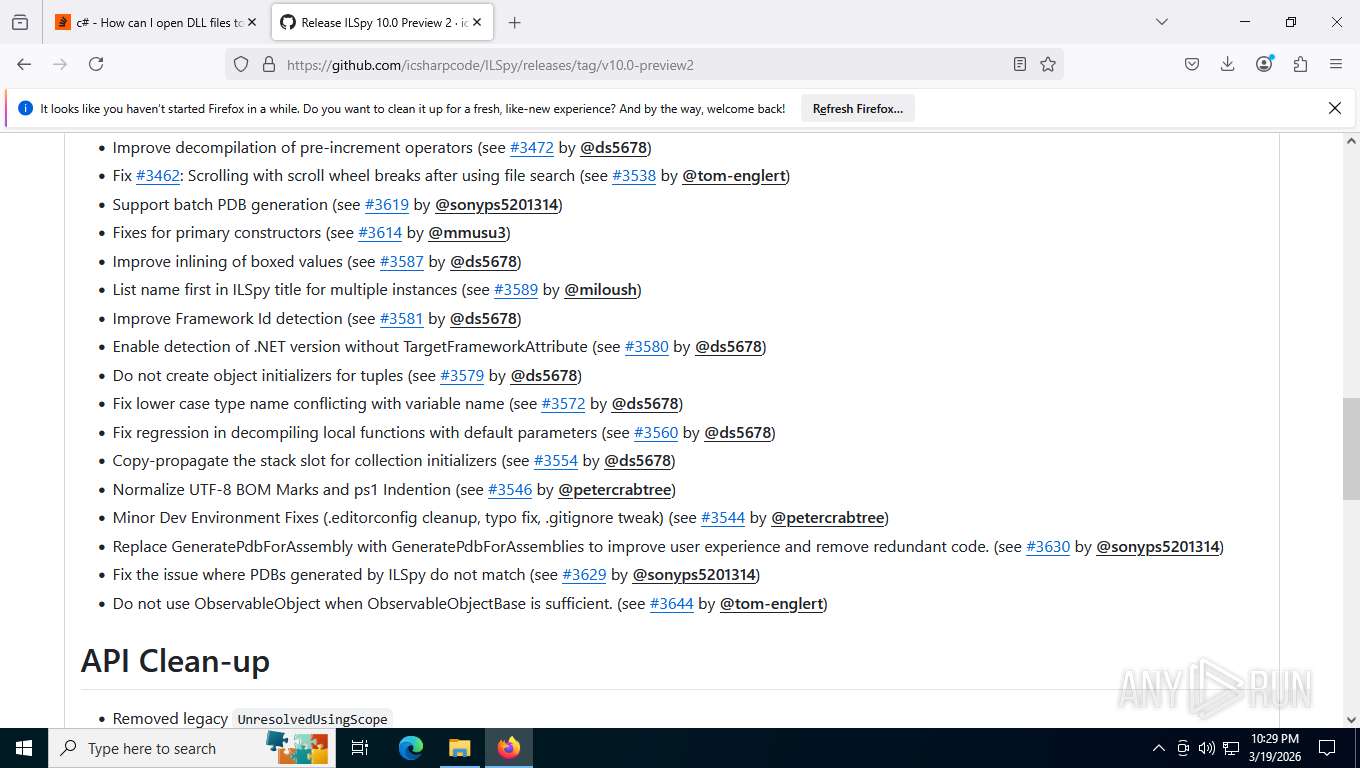1360x768 pixels.
Task: Open pull request #3554 link
Action: tap(556, 460)
